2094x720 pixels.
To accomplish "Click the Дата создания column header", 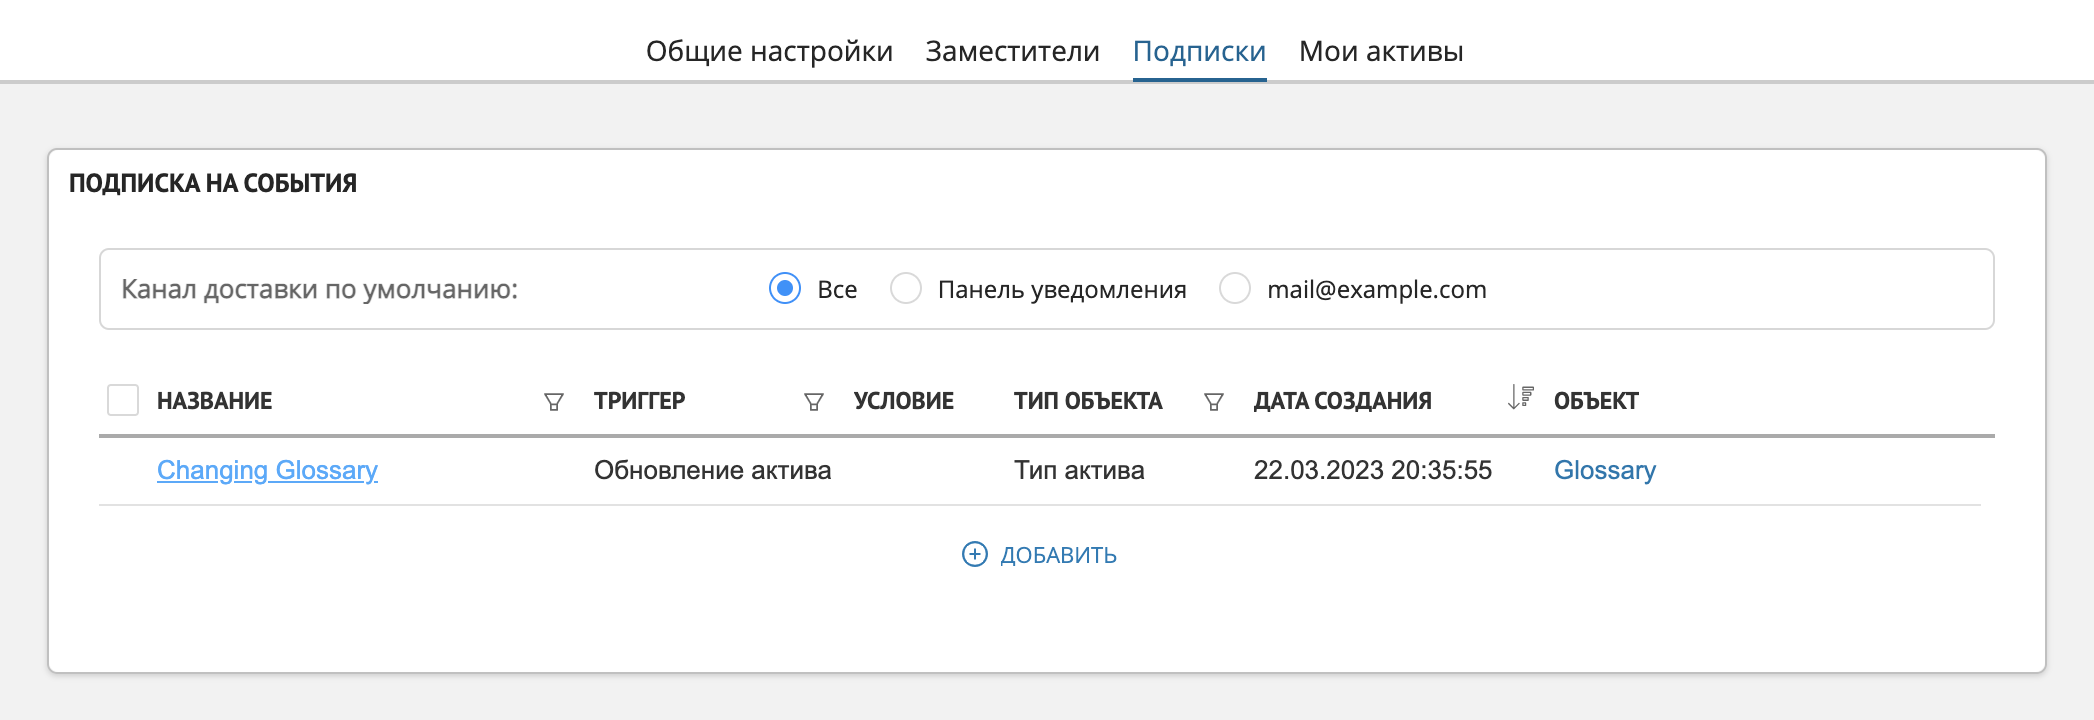I will pyautogui.click(x=1342, y=401).
